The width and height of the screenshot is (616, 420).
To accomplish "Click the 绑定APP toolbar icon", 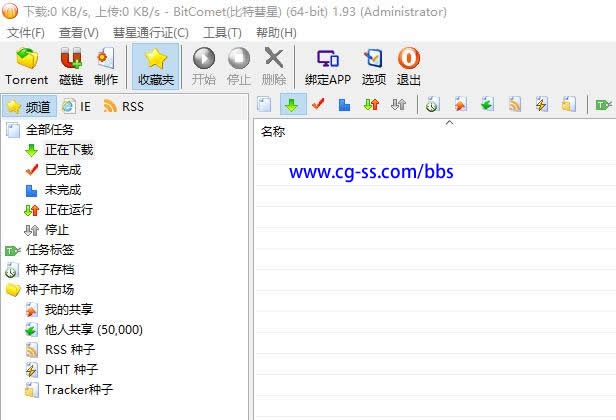I will click(x=327, y=66).
